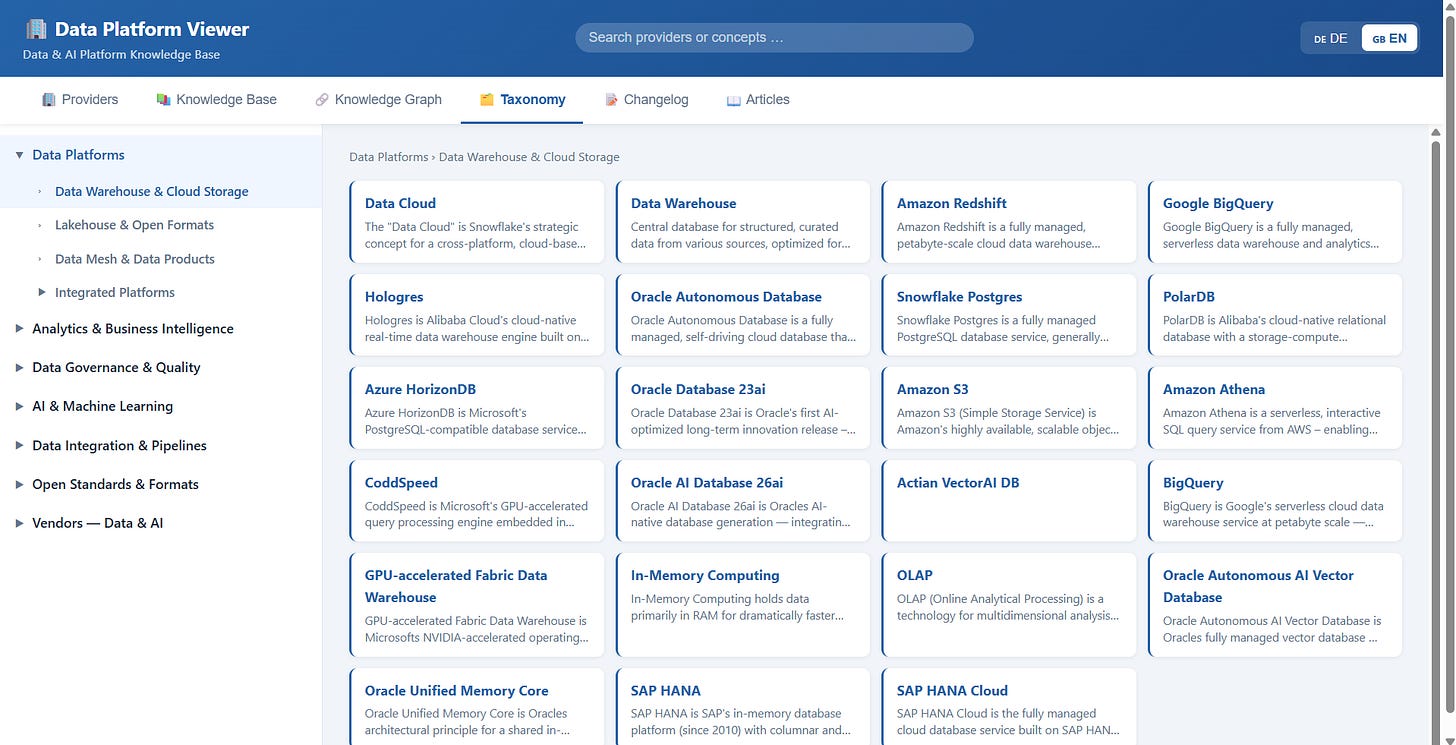Select the Integrated Platforms tree item
This screenshot has height=745, width=1456.
point(161,292)
